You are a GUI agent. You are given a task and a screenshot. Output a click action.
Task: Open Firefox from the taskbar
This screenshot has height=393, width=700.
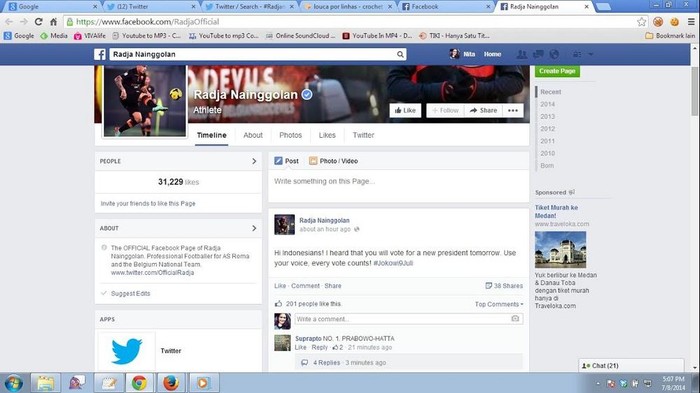[x=171, y=383]
